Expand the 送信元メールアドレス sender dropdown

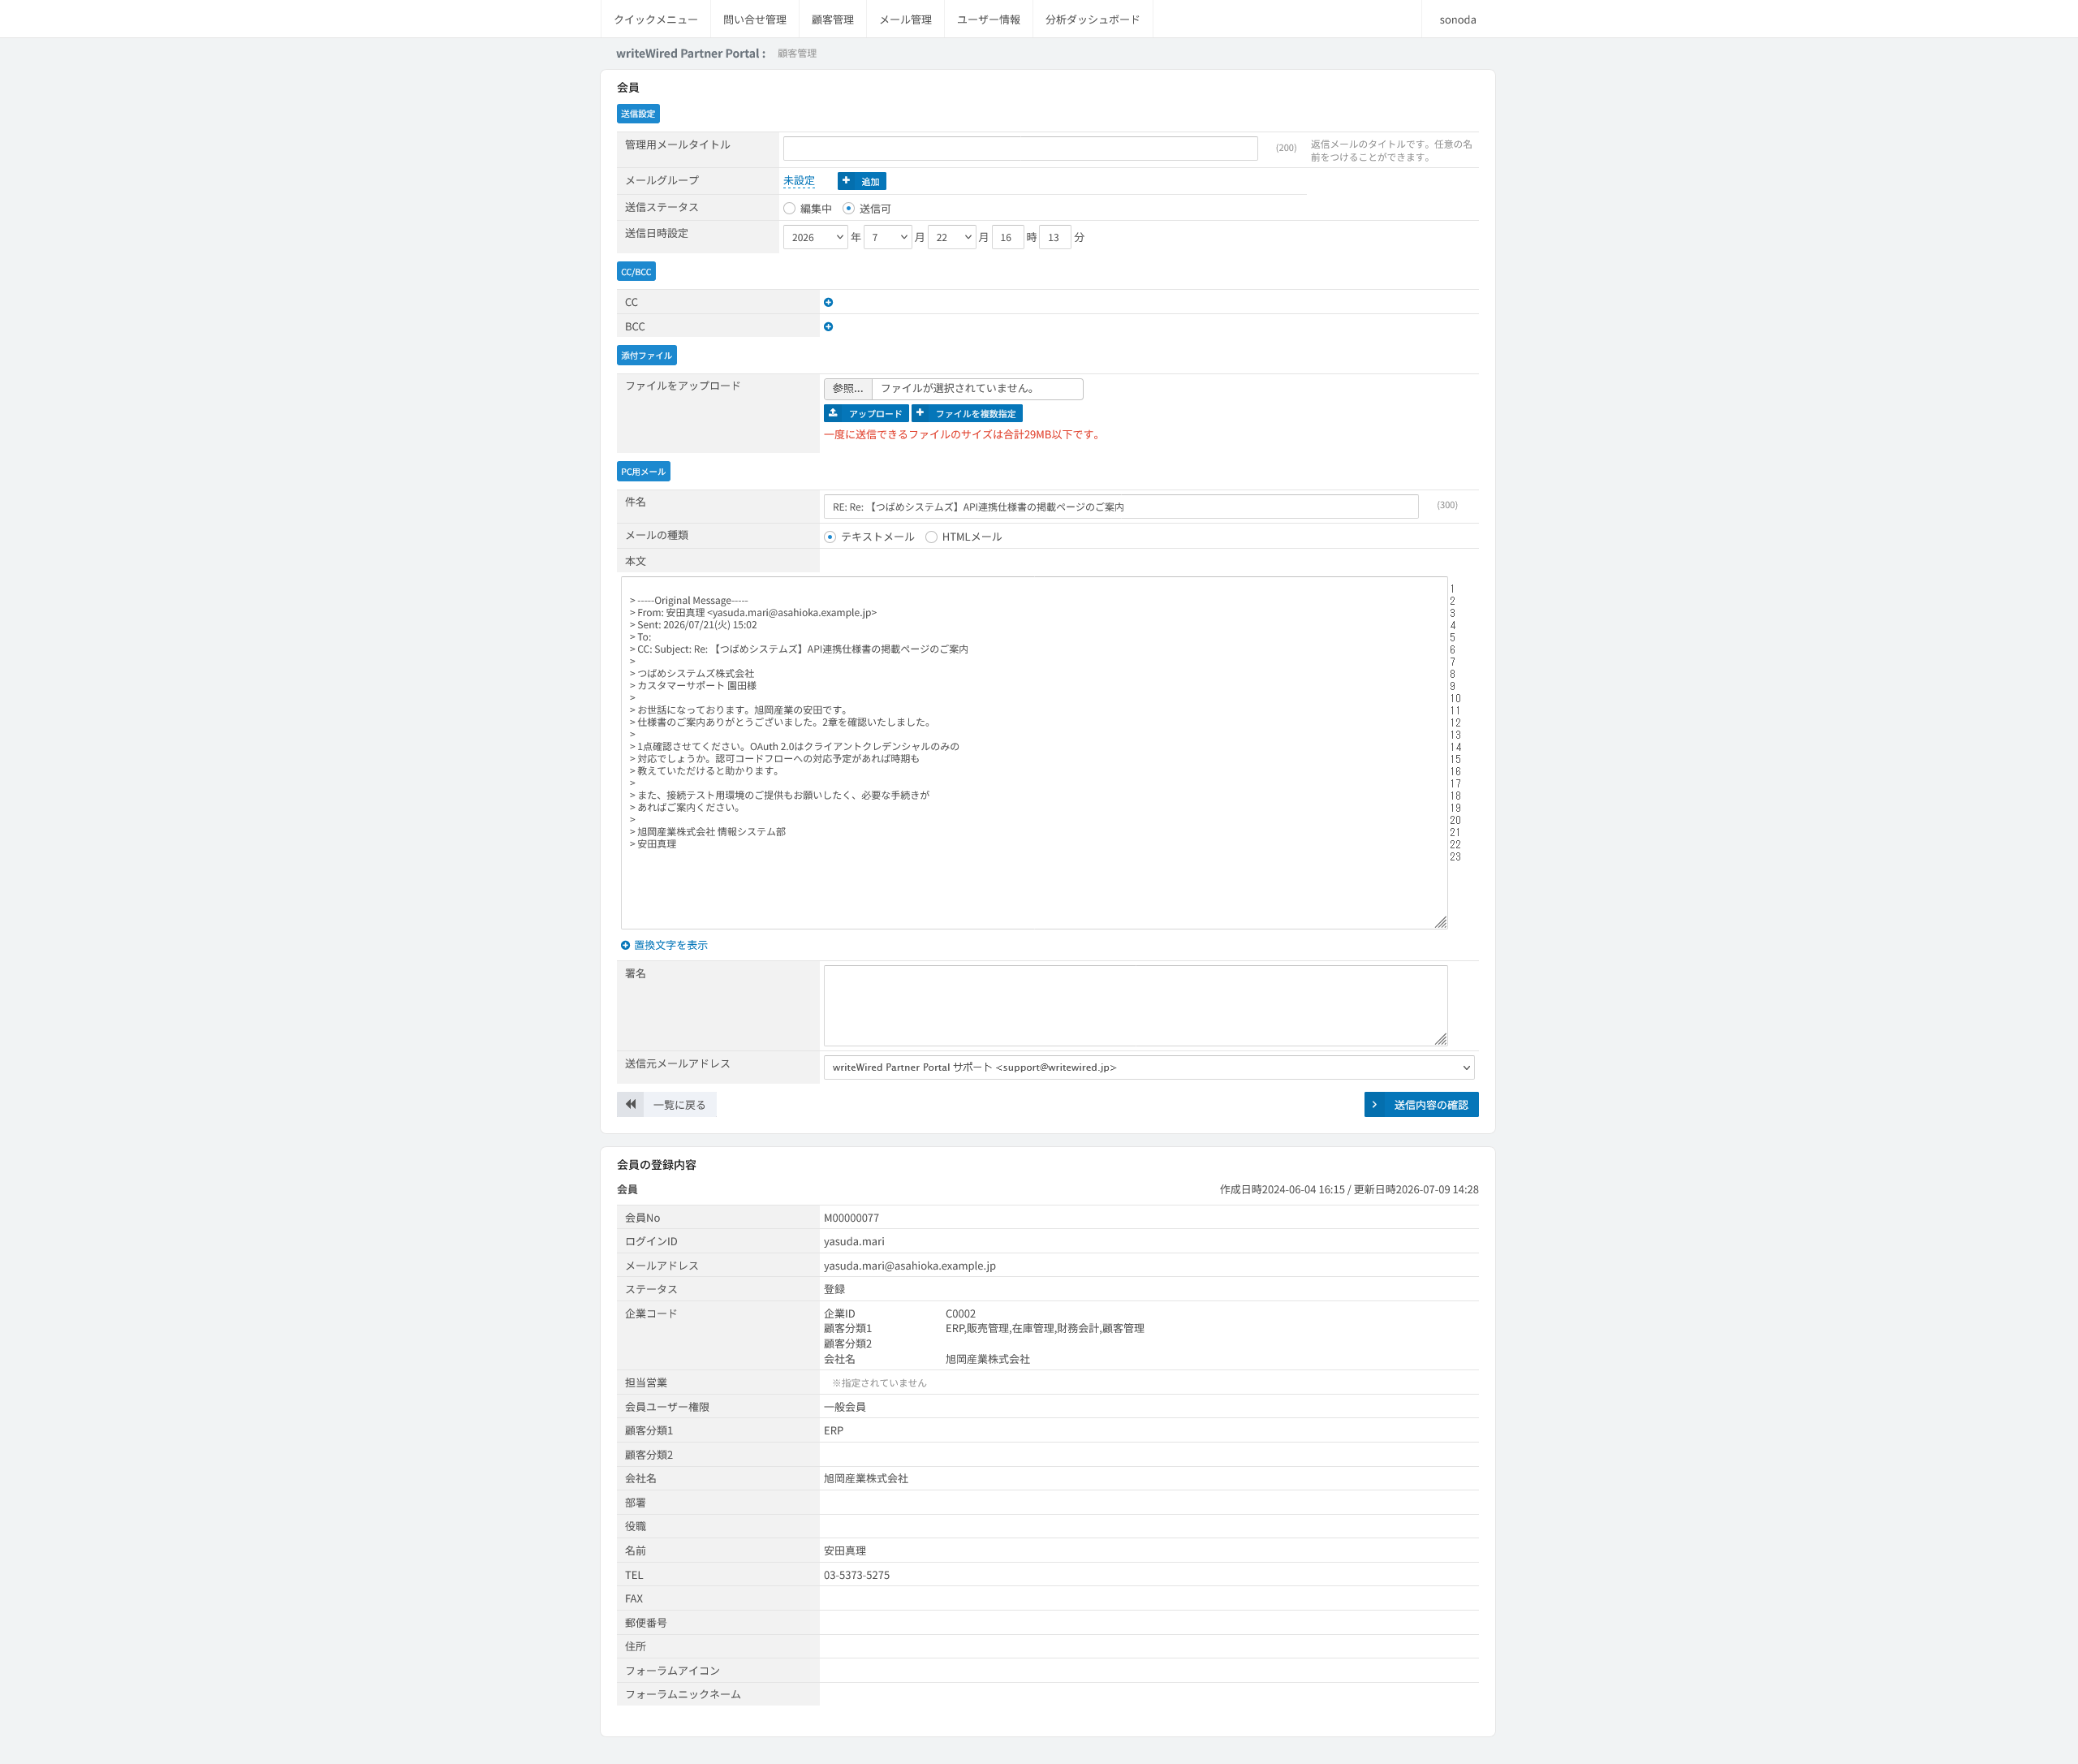1149,1067
